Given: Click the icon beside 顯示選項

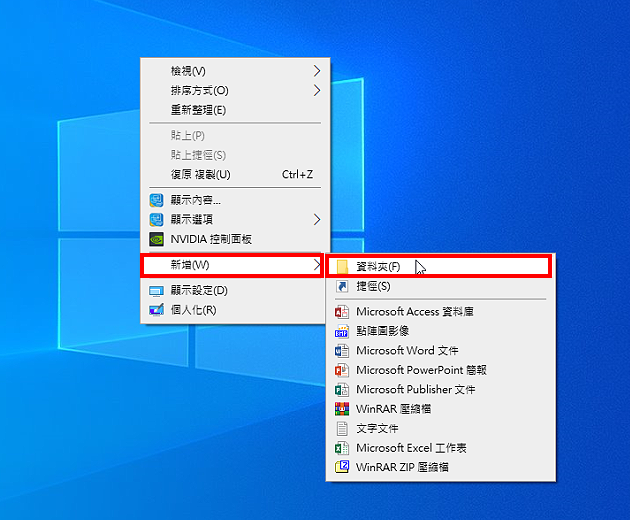Looking at the screenshot, I should [x=156, y=219].
